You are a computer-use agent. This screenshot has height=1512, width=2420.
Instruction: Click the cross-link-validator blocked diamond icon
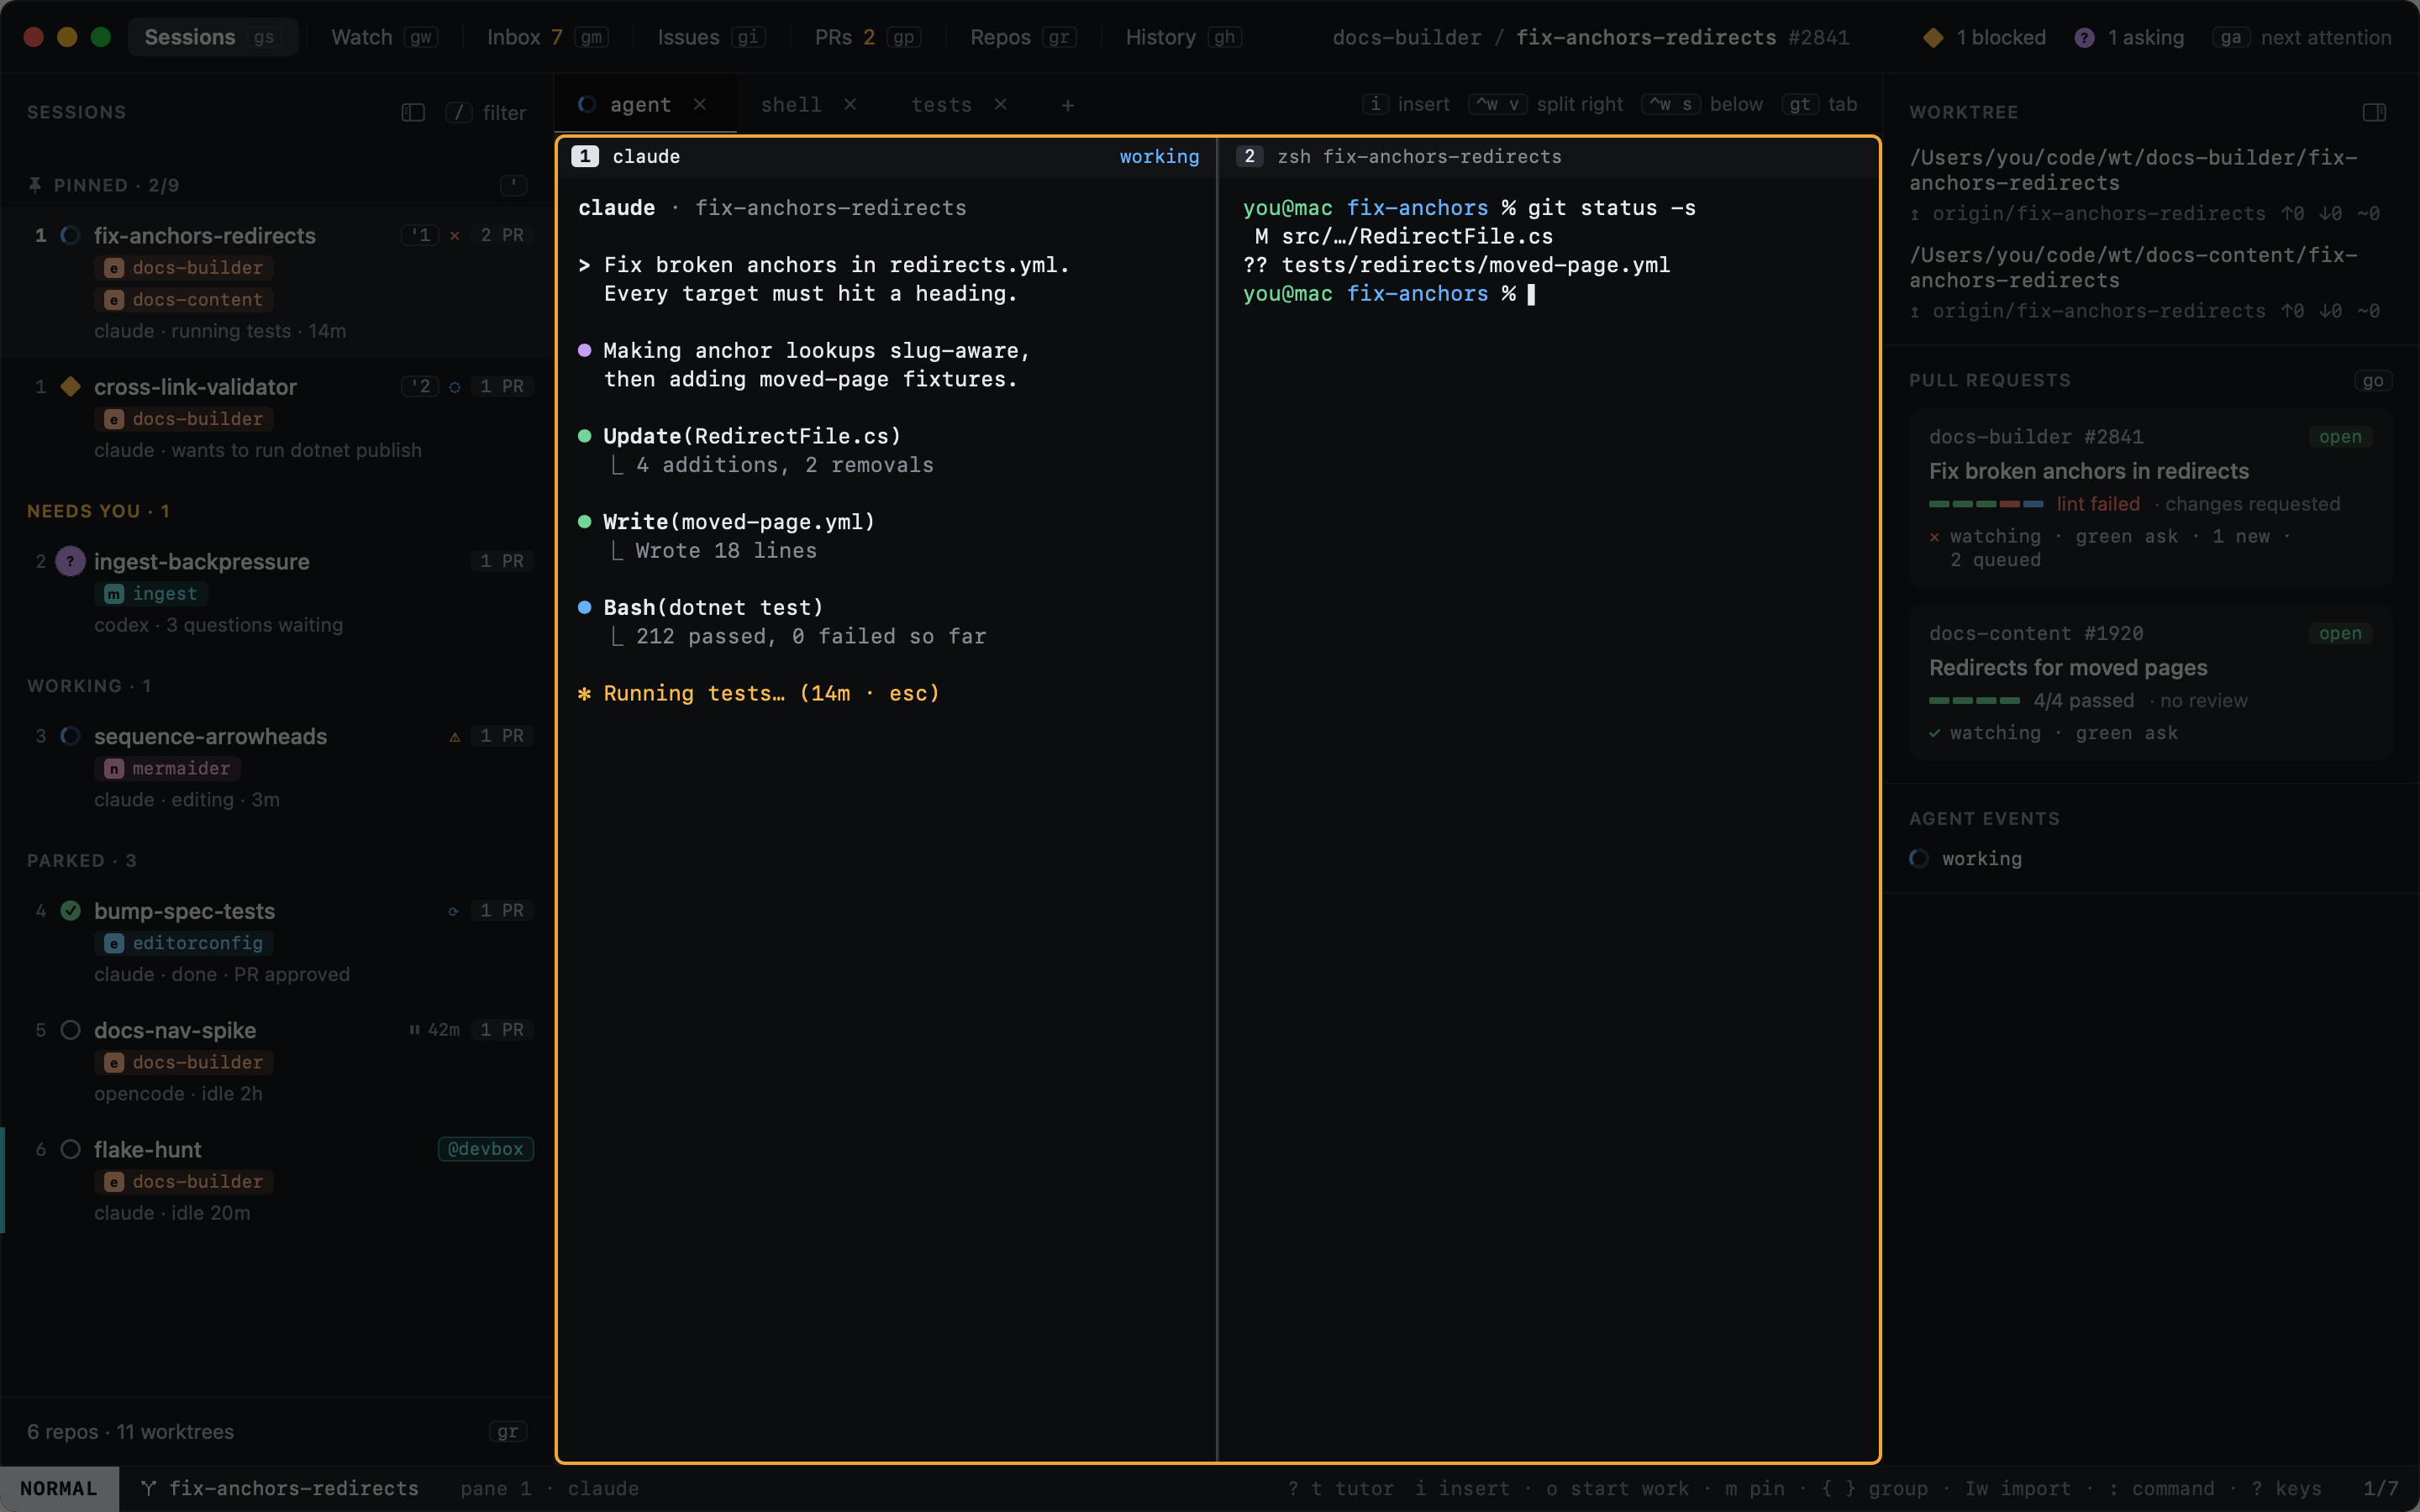coord(70,386)
